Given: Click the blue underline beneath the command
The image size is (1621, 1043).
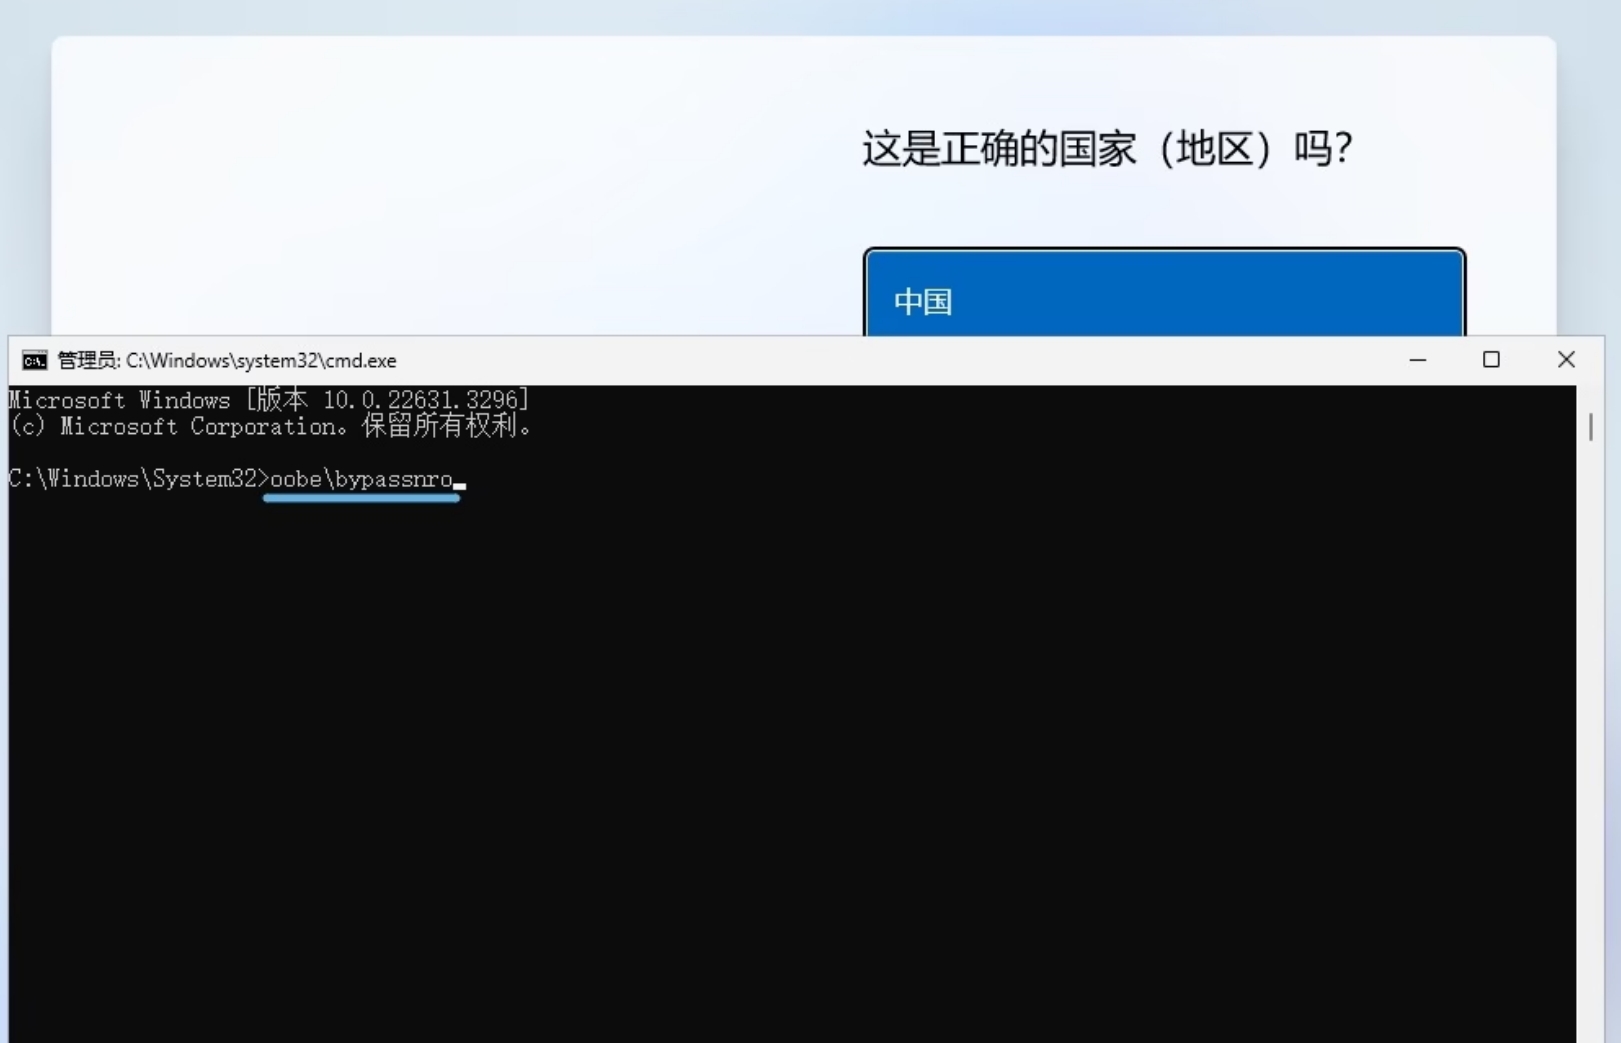Looking at the screenshot, I should (360, 498).
